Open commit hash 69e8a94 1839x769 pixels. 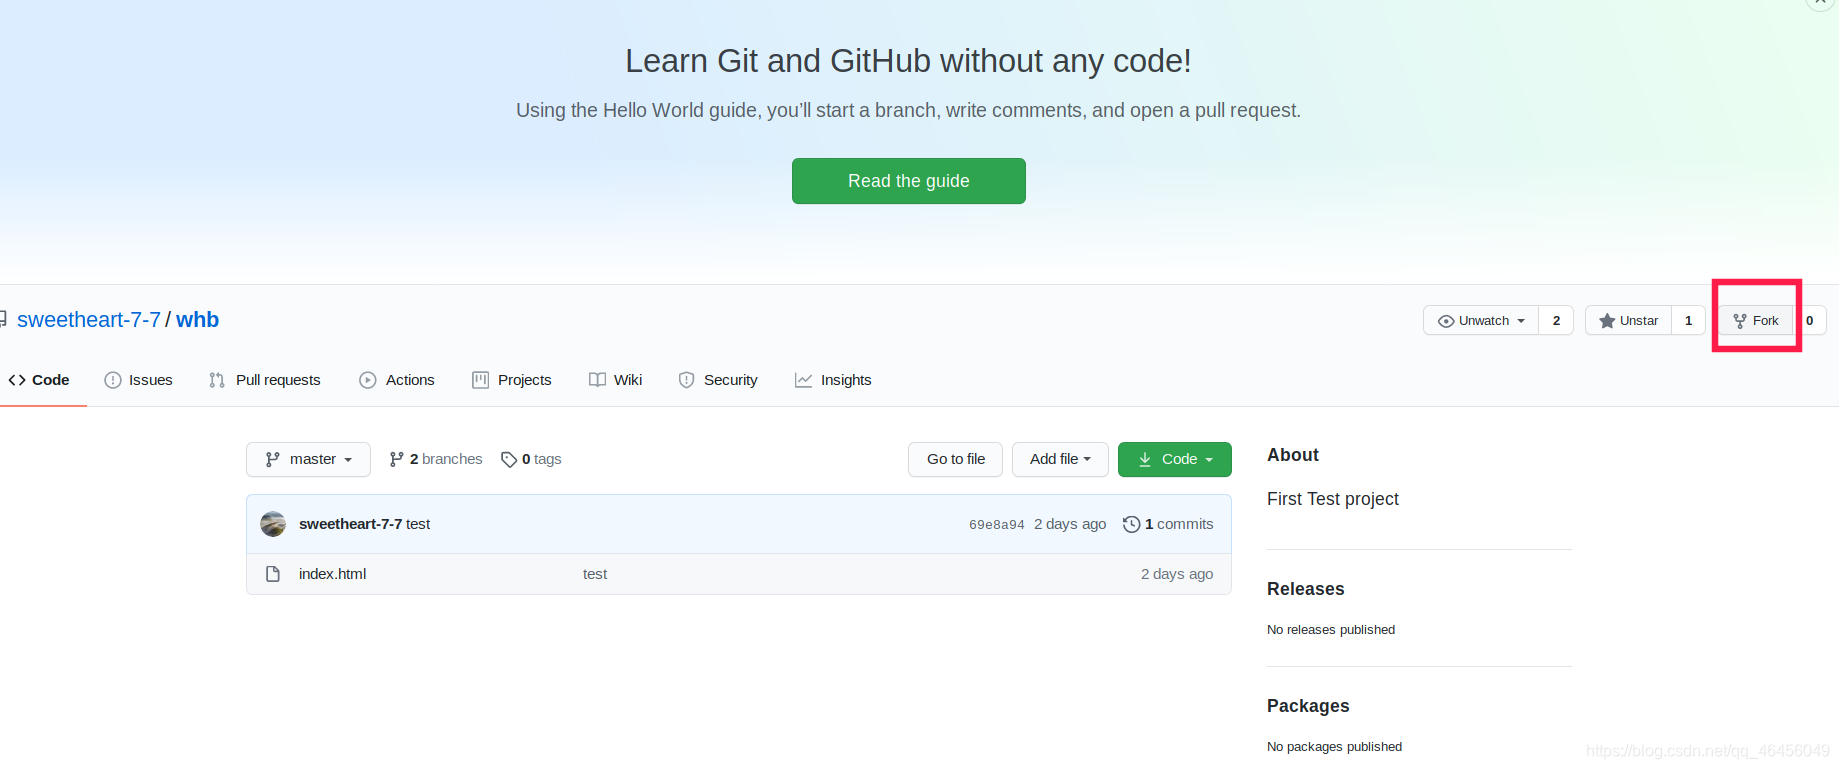tap(997, 525)
